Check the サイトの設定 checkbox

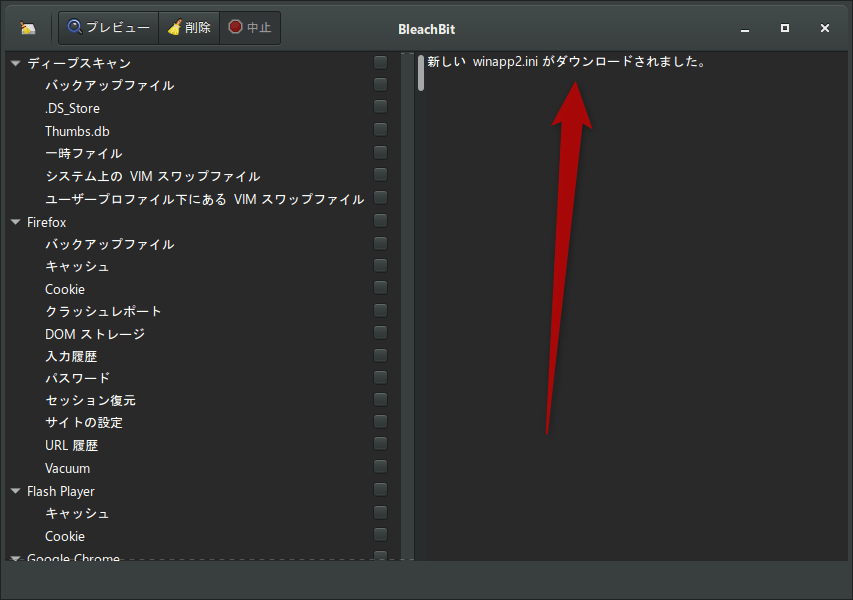pyautogui.click(x=381, y=422)
